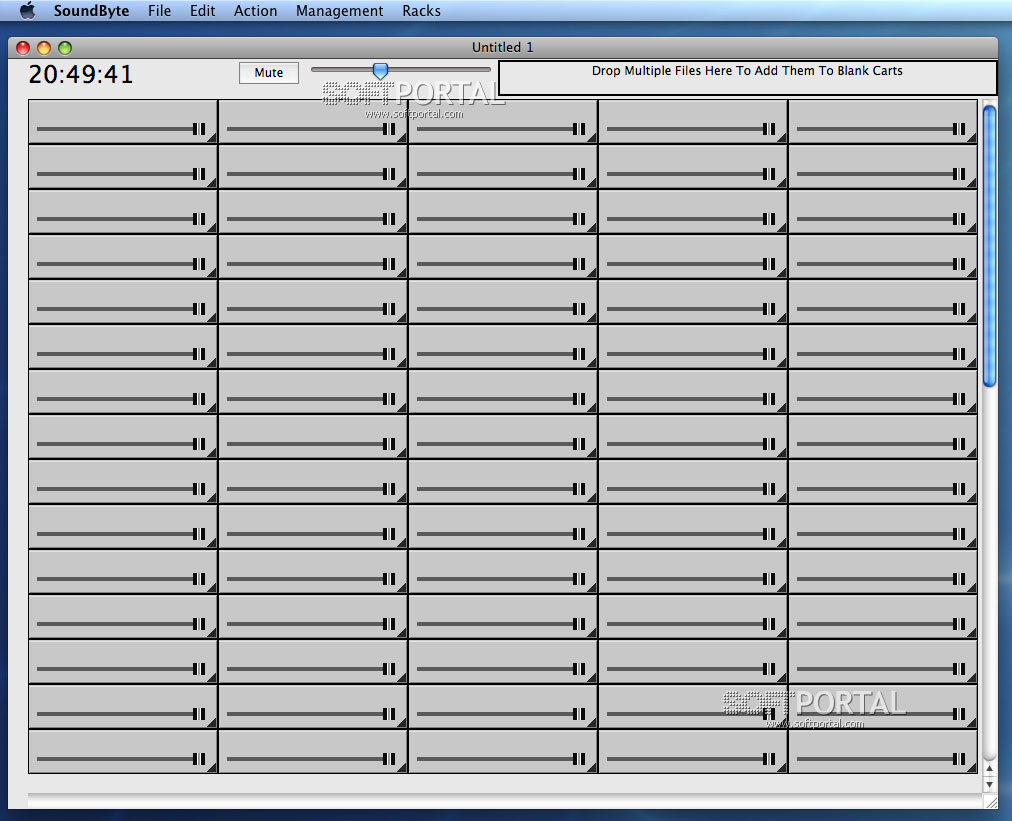Open corner triangle of sixth row, fourth column cart
This screenshot has height=821, width=1012.
782,363
